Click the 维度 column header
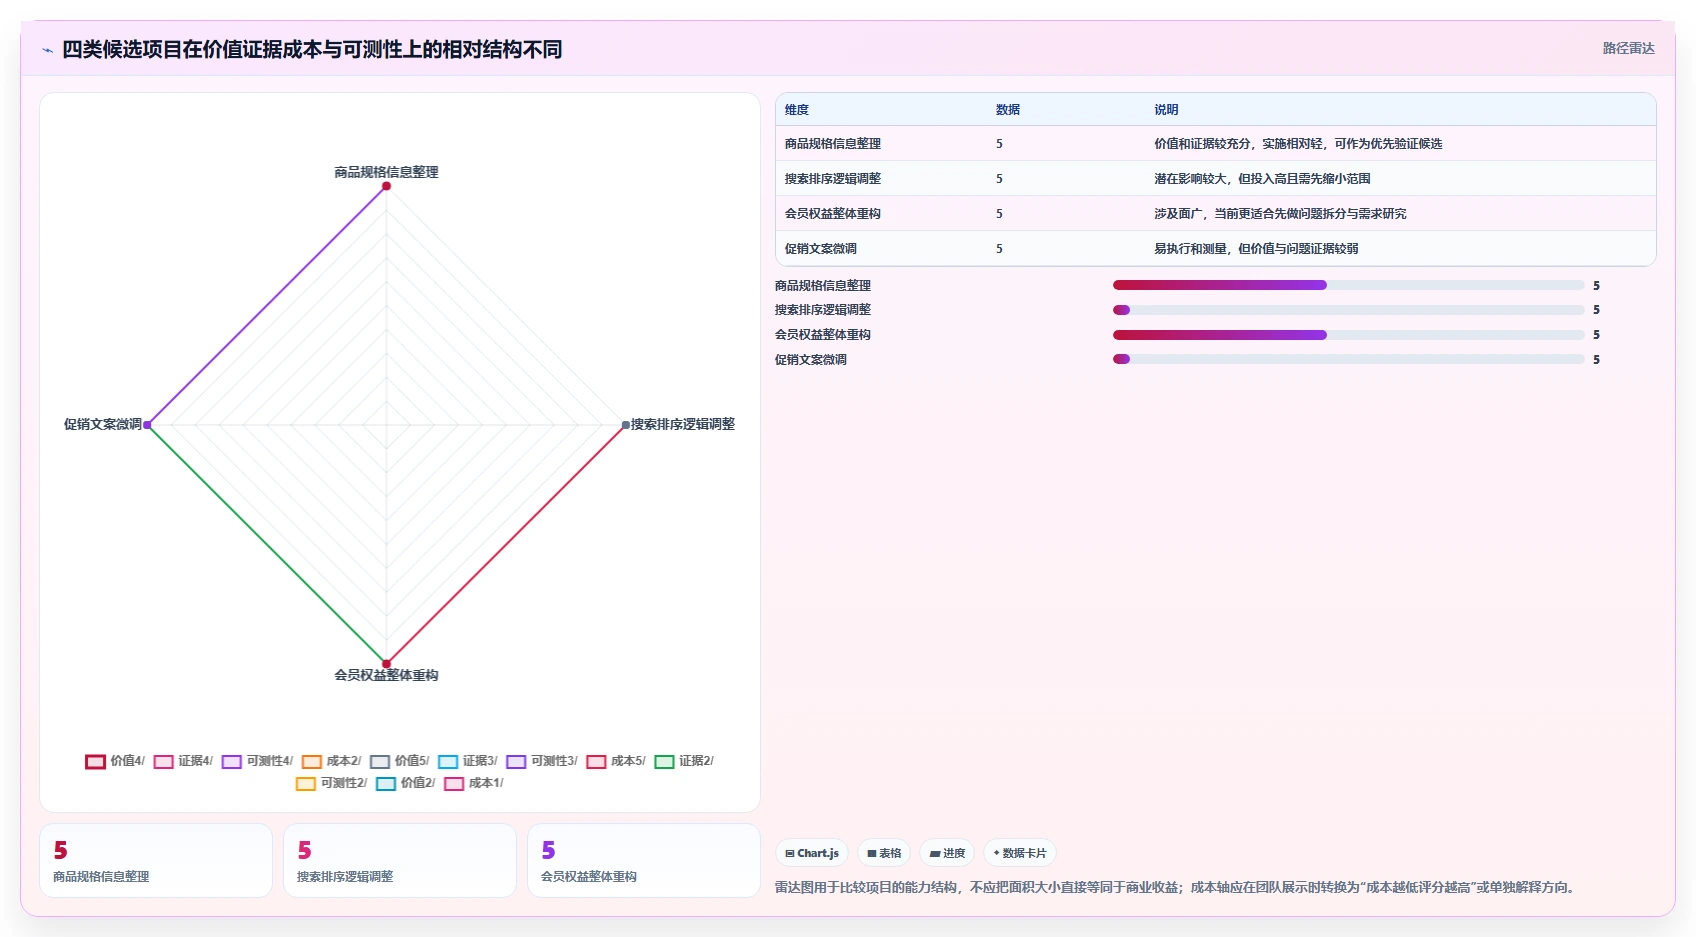The image size is (1696, 937). coord(797,110)
